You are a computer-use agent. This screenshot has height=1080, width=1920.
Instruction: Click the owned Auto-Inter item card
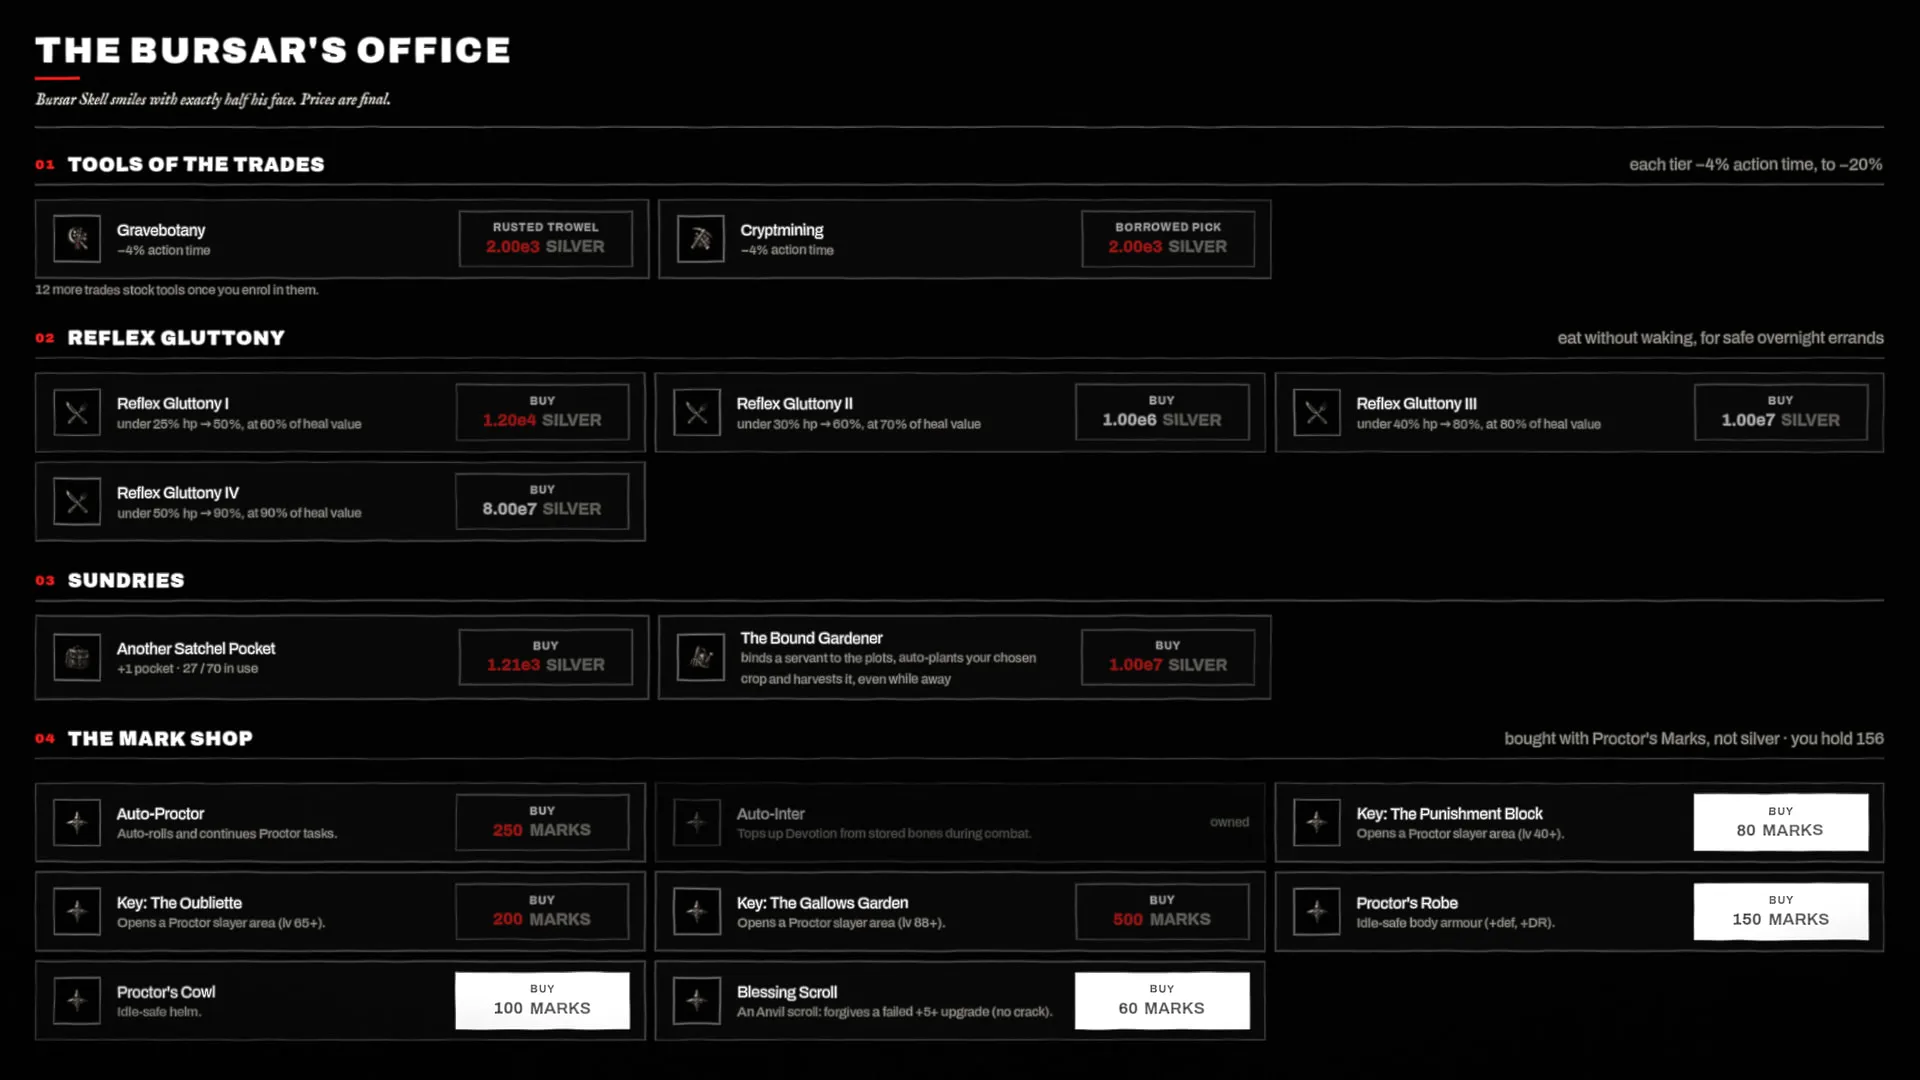(x=960, y=823)
